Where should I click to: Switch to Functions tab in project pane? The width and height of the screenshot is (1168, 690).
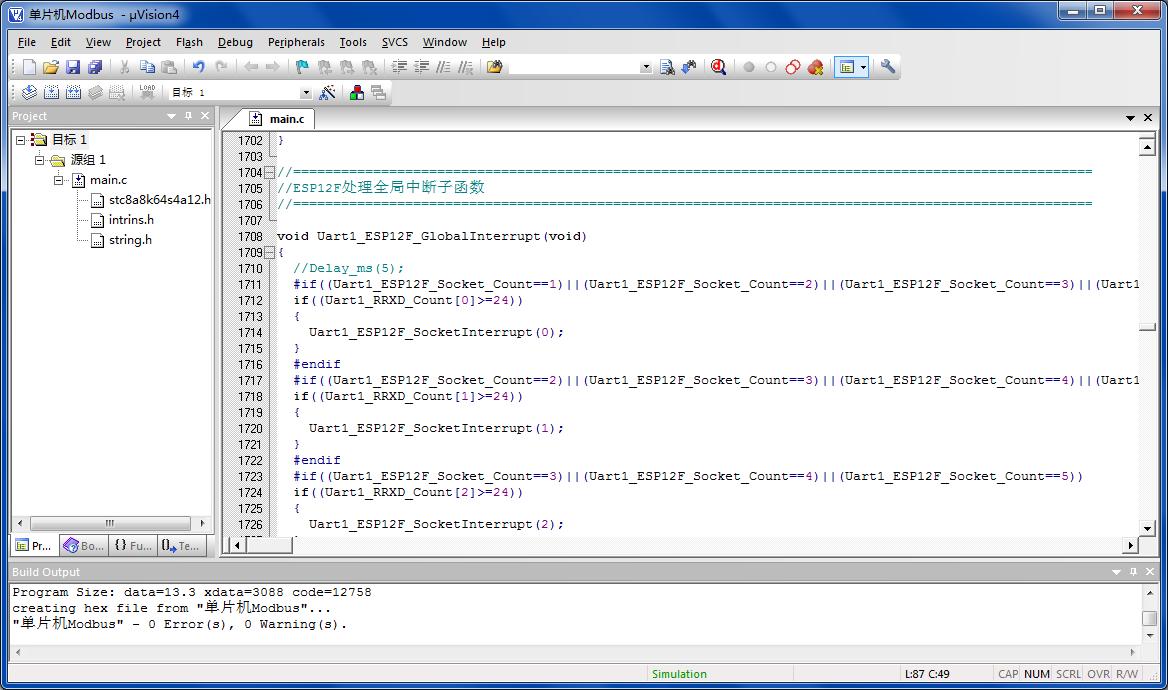click(133, 545)
